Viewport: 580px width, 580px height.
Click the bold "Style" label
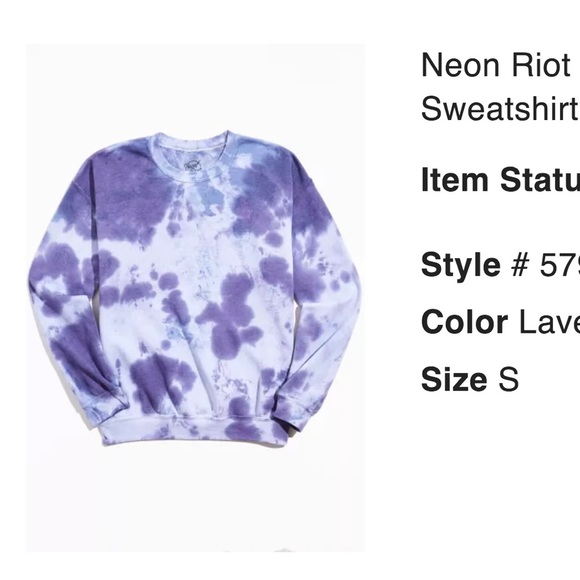(x=461, y=264)
